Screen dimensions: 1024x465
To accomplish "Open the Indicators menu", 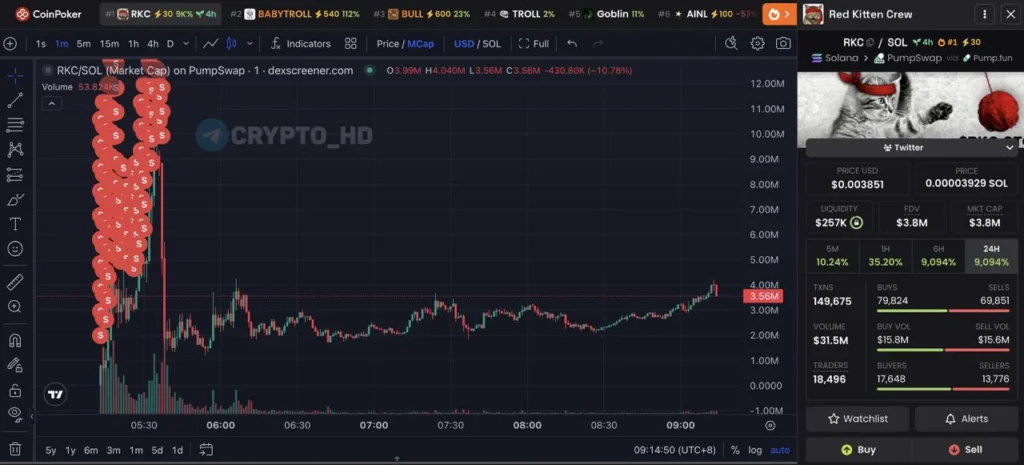I will (x=300, y=44).
